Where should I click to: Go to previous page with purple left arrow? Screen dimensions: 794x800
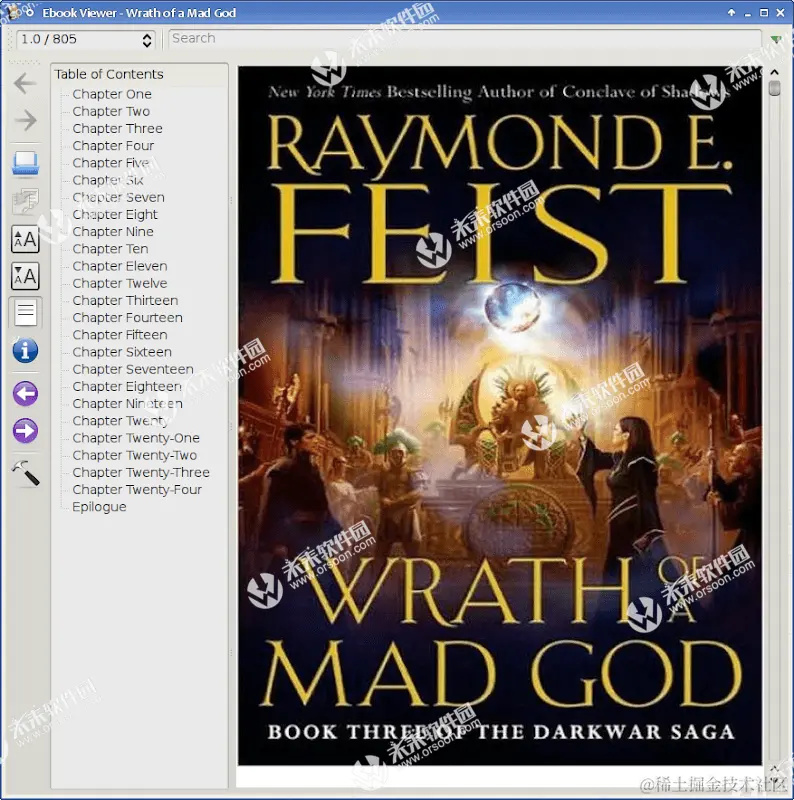(x=26, y=393)
